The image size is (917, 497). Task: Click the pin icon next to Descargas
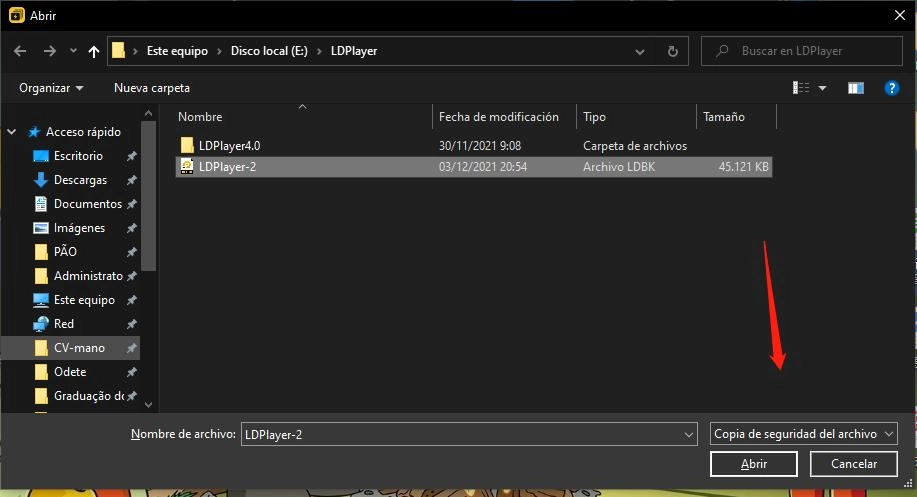coord(132,180)
